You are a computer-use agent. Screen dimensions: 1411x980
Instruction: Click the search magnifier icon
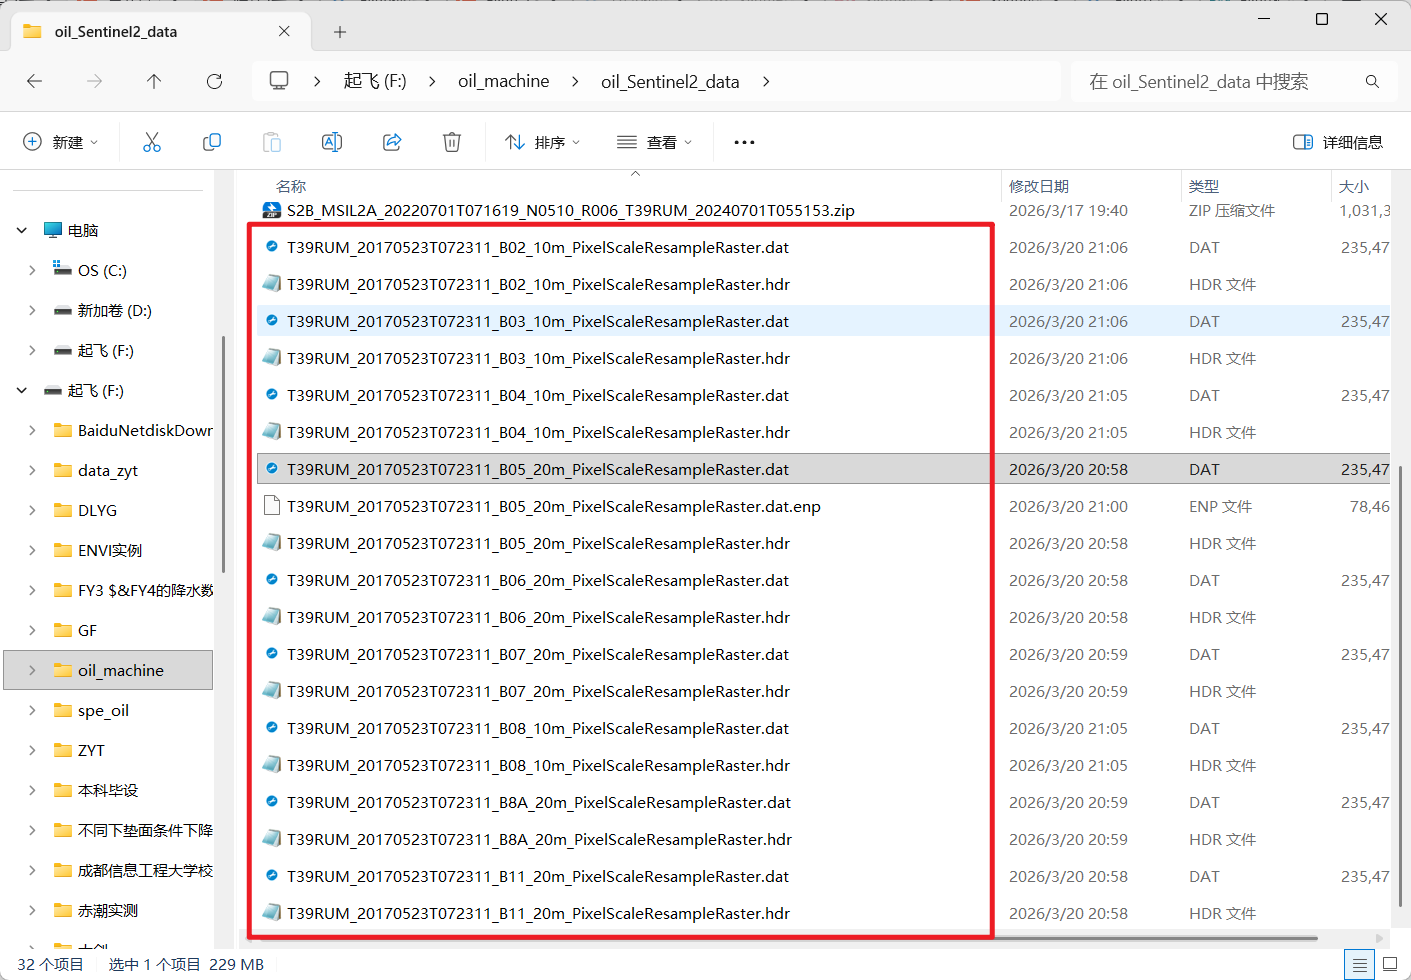1372,81
